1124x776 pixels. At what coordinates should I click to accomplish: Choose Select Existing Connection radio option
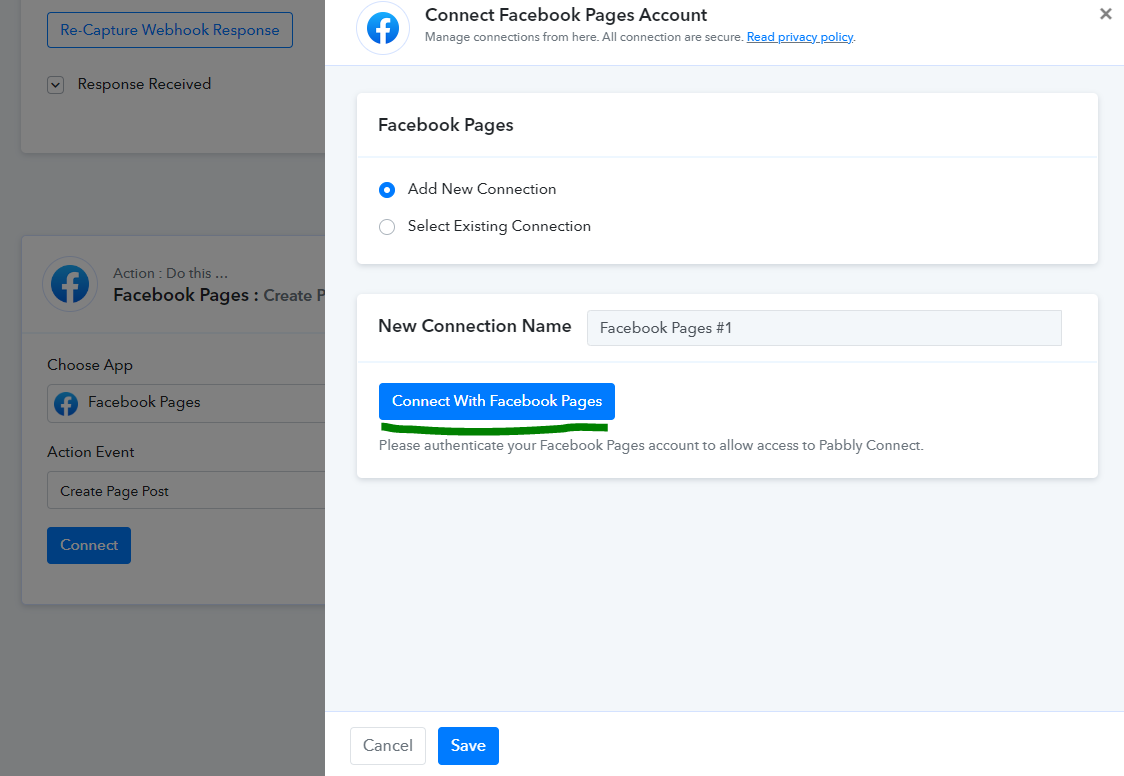coord(387,227)
